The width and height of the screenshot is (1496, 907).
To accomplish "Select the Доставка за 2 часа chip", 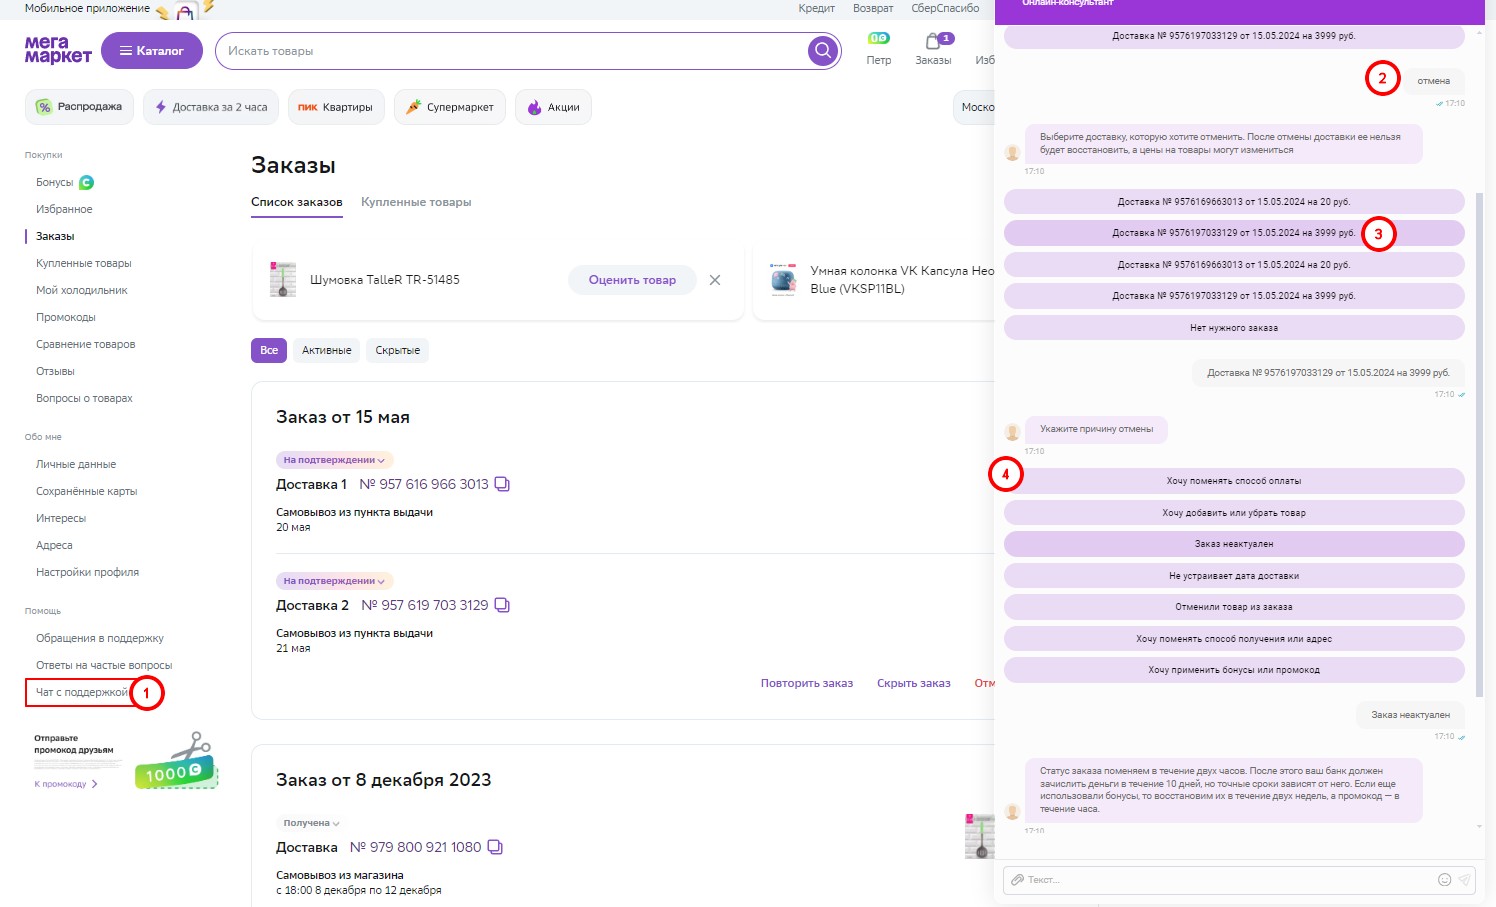I will click(211, 107).
